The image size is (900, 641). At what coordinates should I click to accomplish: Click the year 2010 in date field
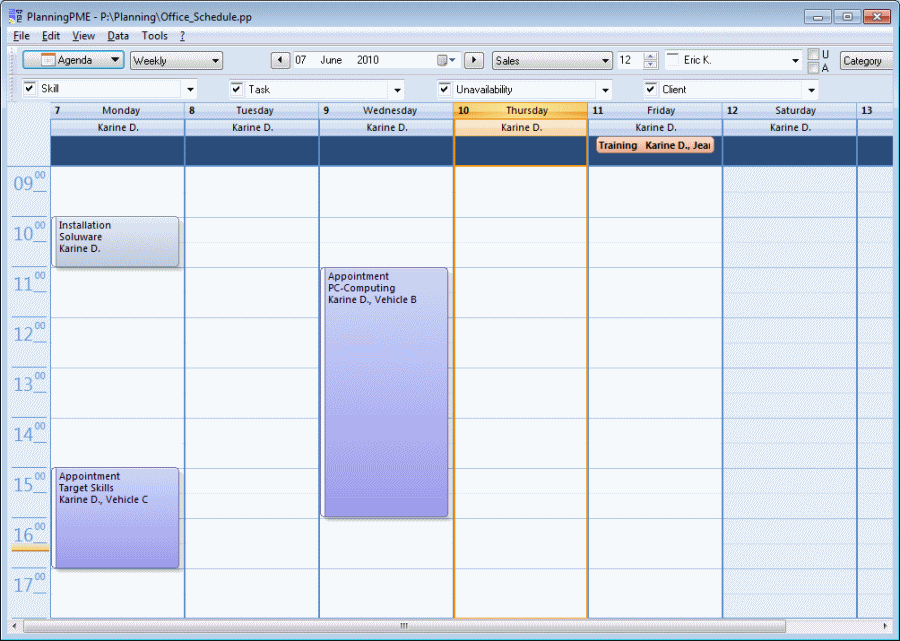point(367,60)
